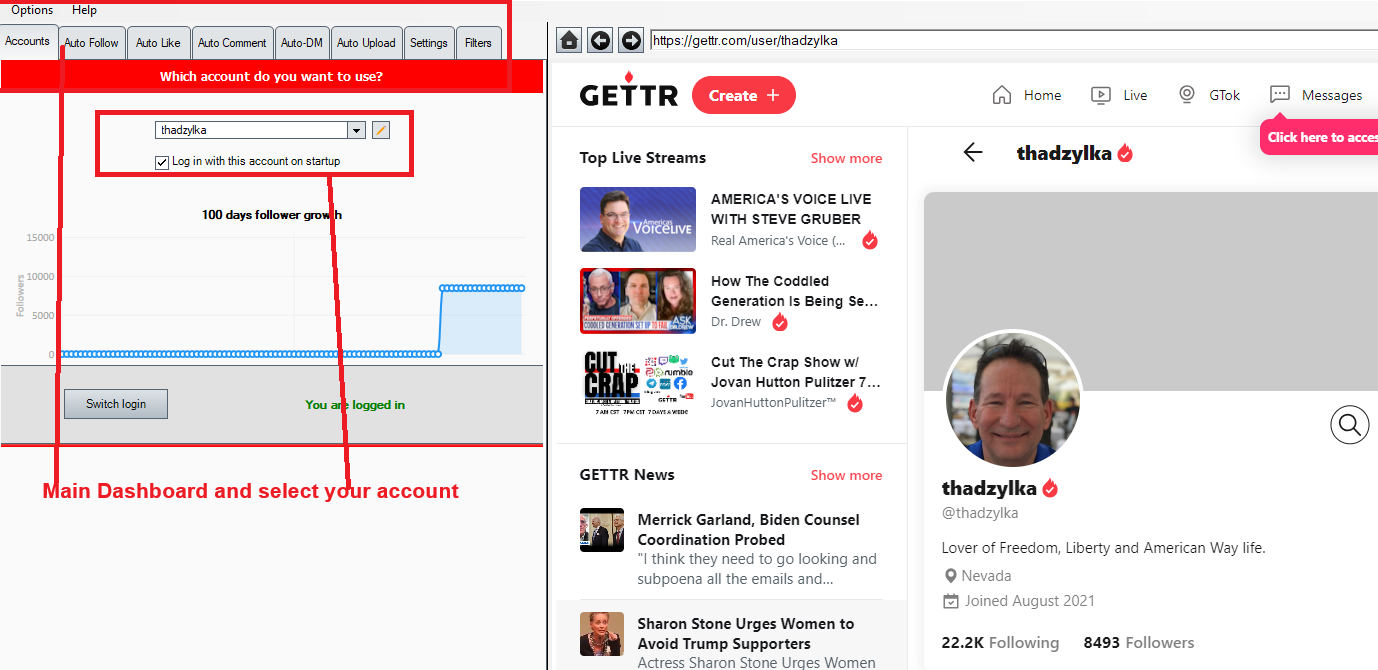Click 'Cut The Crap Show w/ Jovan Hutton Pulitzer' title

[796, 372]
